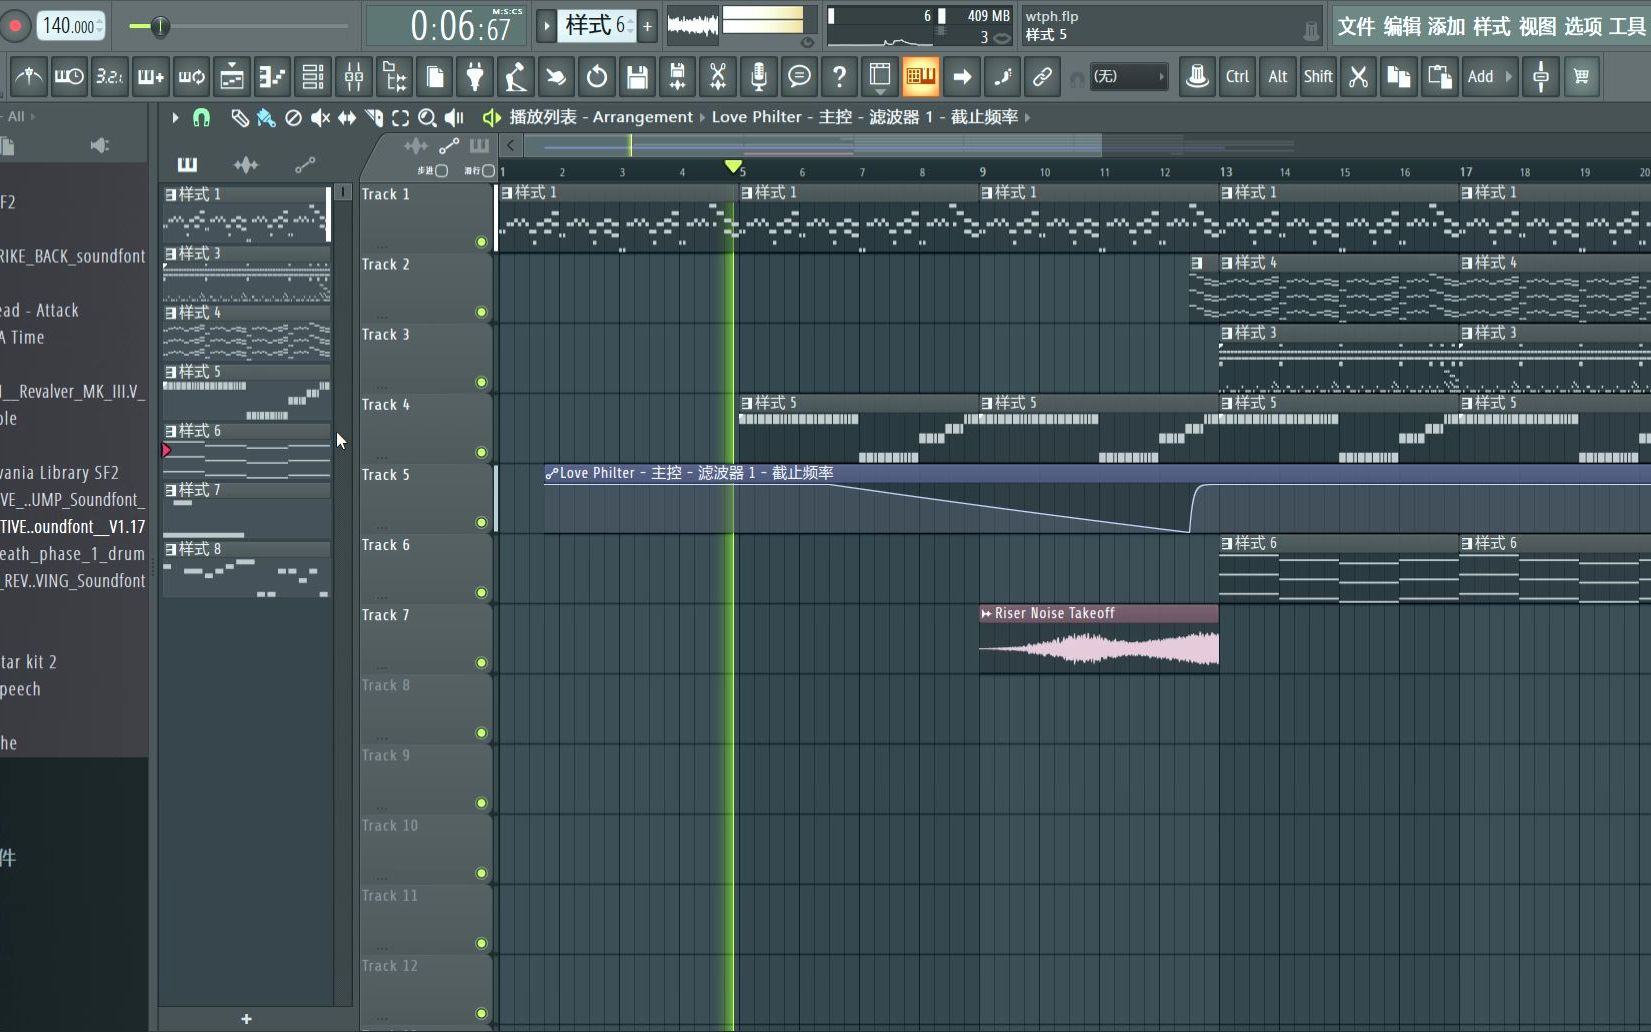1651x1032 pixels.
Task: Adjust the master volume slider
Action: 159,26
